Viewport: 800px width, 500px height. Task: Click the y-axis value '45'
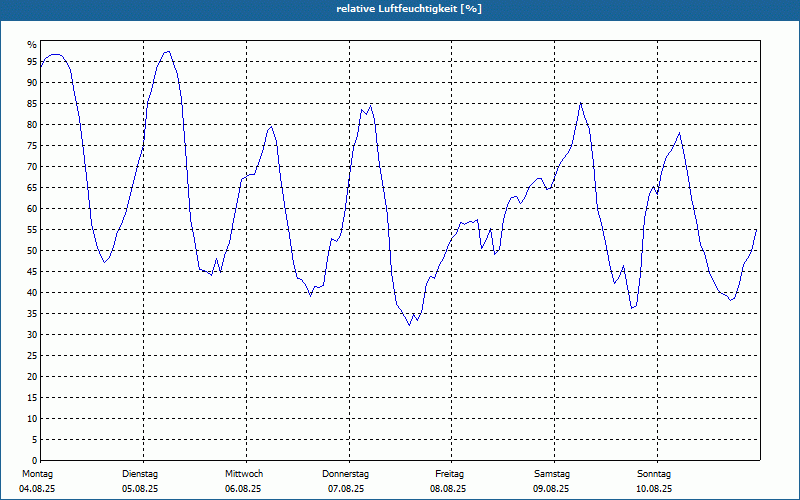coord(32,271)
